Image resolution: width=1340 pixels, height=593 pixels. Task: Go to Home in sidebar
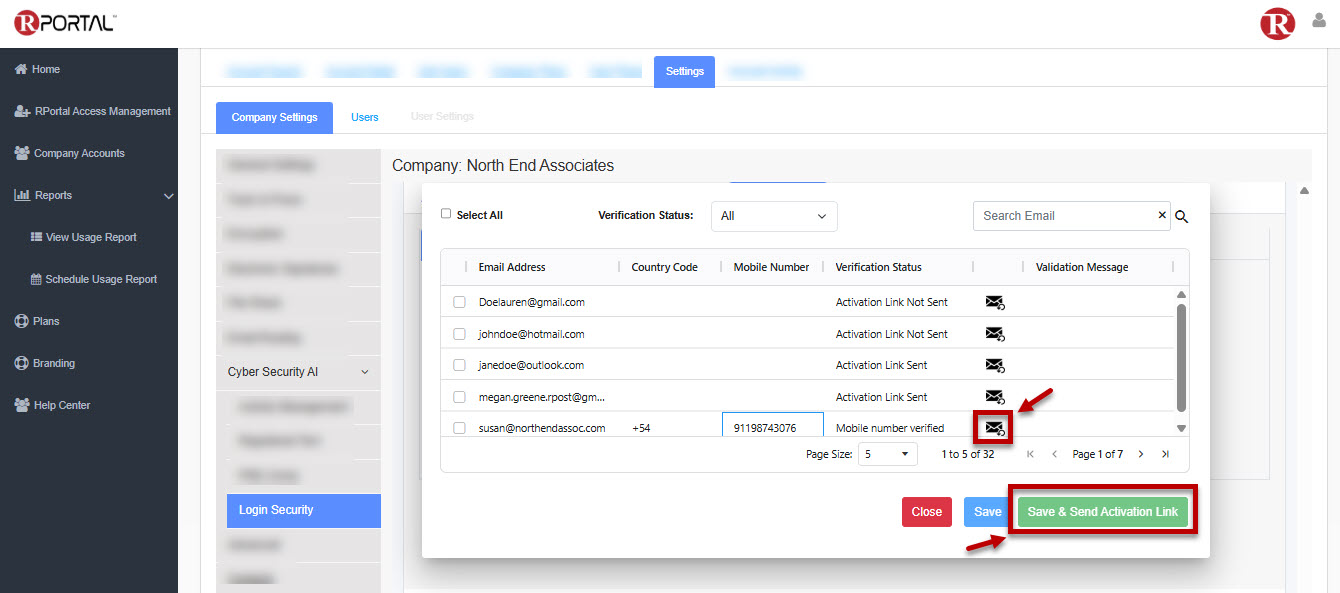point(37,69)
